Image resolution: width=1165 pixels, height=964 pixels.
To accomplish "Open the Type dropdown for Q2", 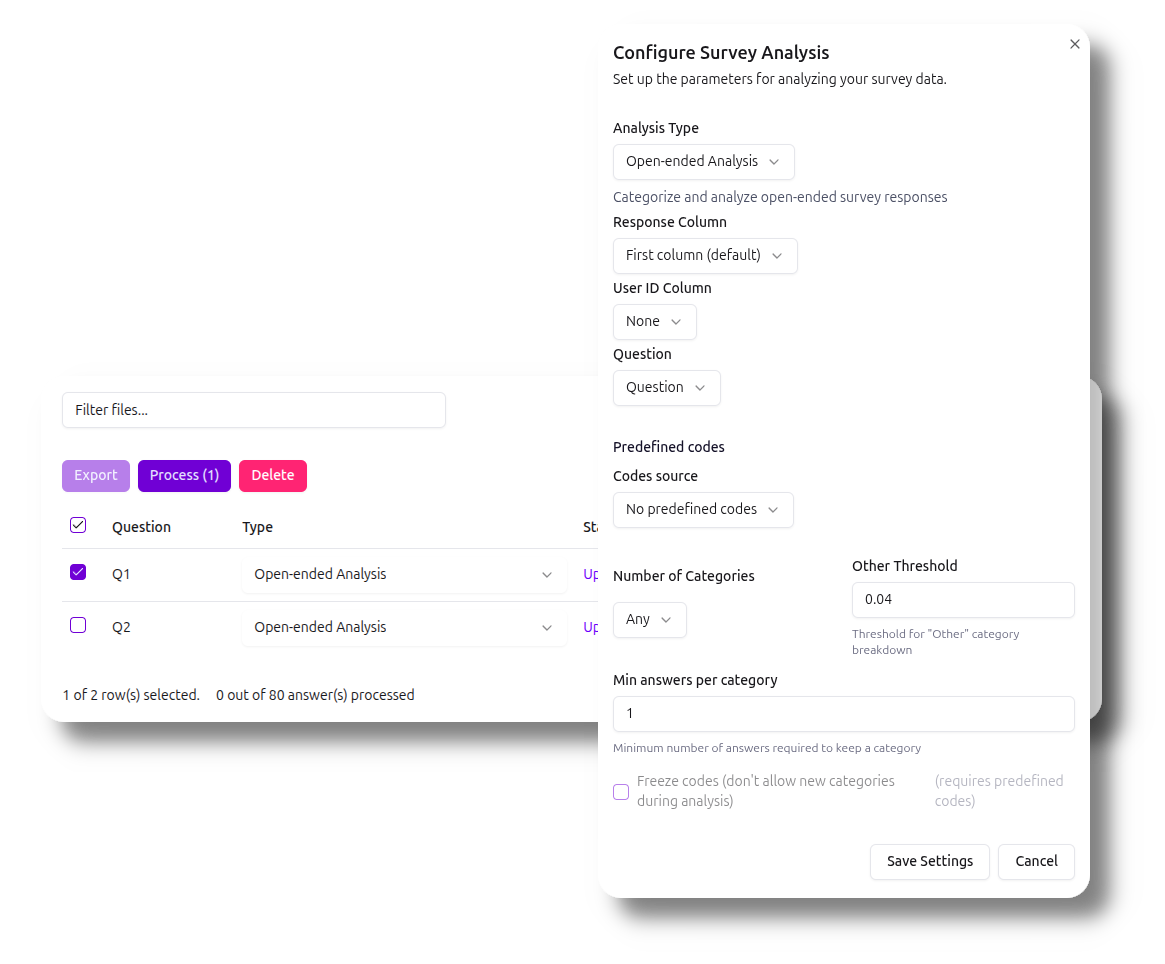I will click(404, 628).
